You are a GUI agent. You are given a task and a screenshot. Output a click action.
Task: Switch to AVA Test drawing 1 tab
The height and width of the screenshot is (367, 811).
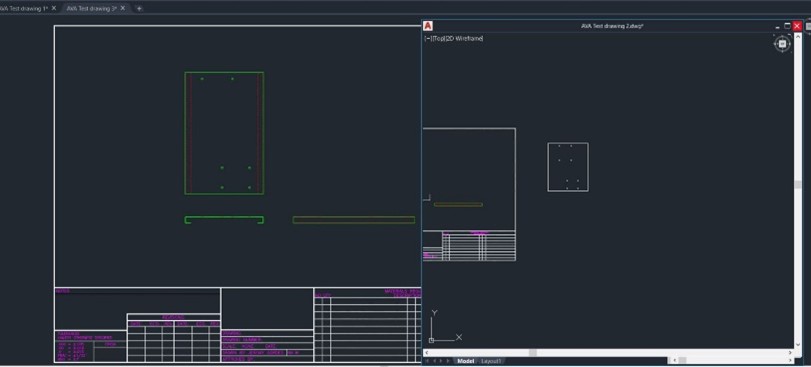click(23, 9)
